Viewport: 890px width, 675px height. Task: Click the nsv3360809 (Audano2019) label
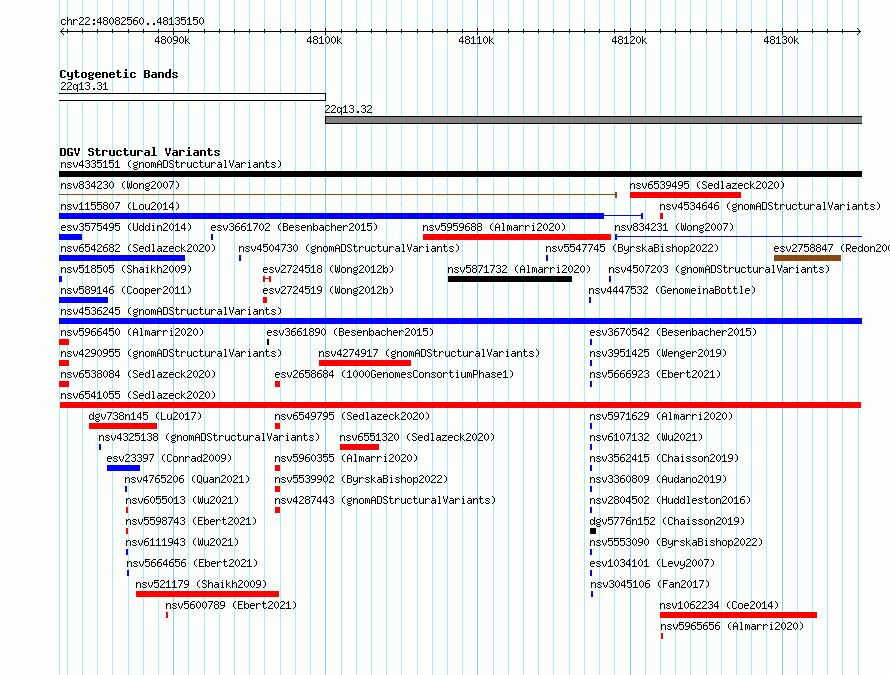[x=658, y=479]
